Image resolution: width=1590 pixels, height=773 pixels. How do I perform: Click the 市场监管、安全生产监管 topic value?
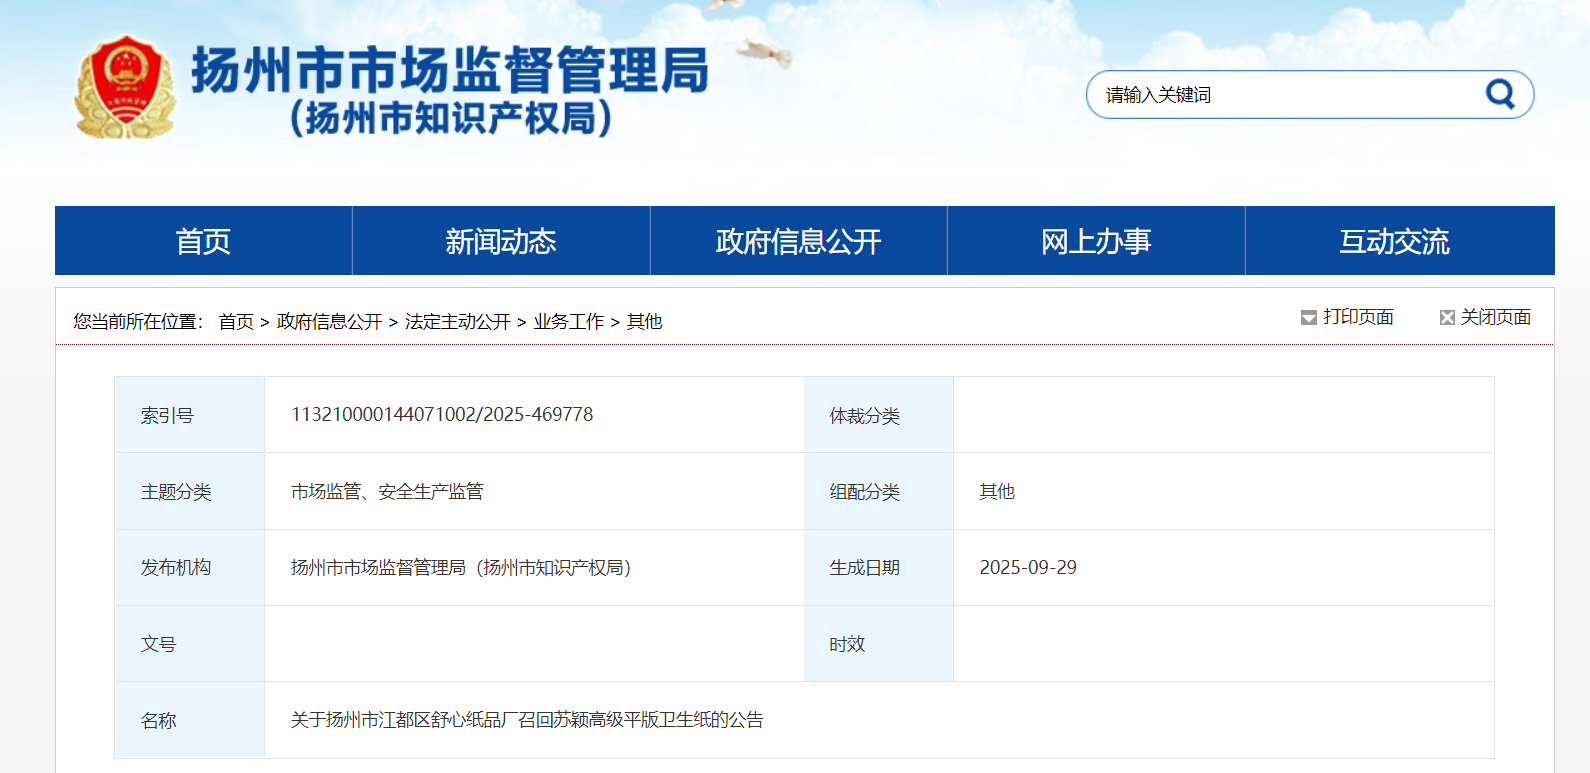[387, 492]
